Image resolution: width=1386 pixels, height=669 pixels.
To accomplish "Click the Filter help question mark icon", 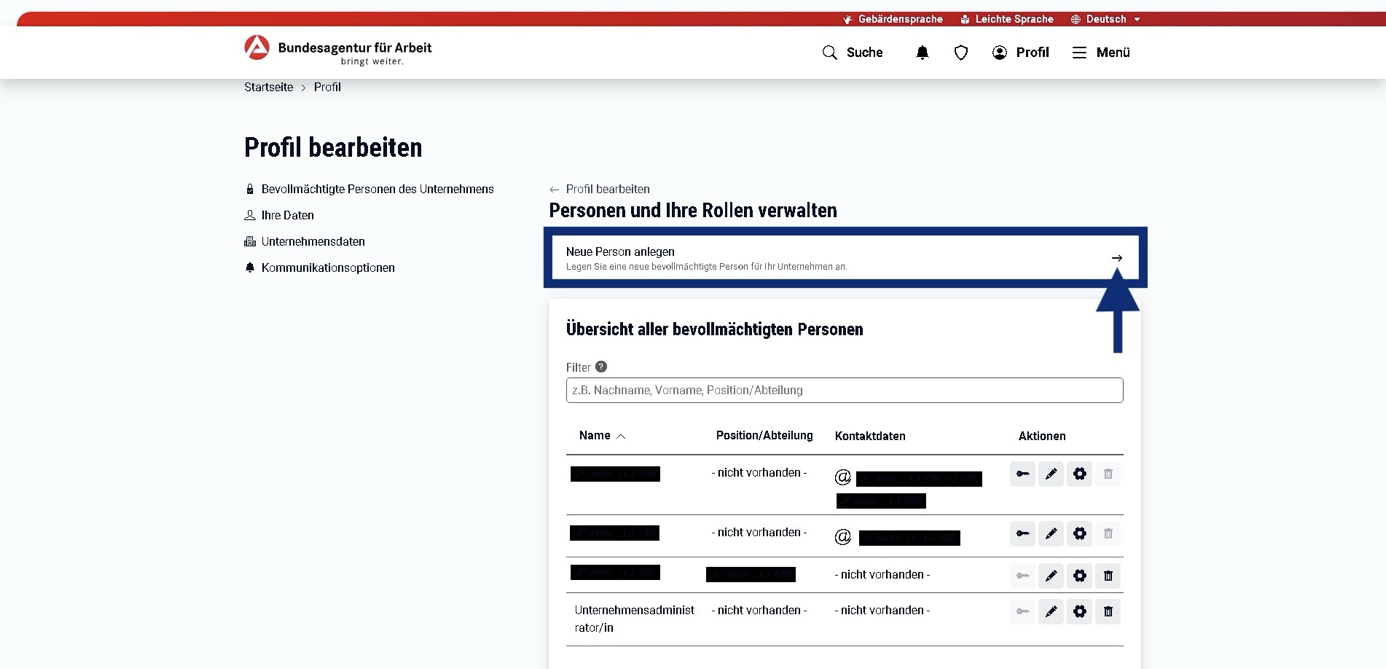I will 601,367.
